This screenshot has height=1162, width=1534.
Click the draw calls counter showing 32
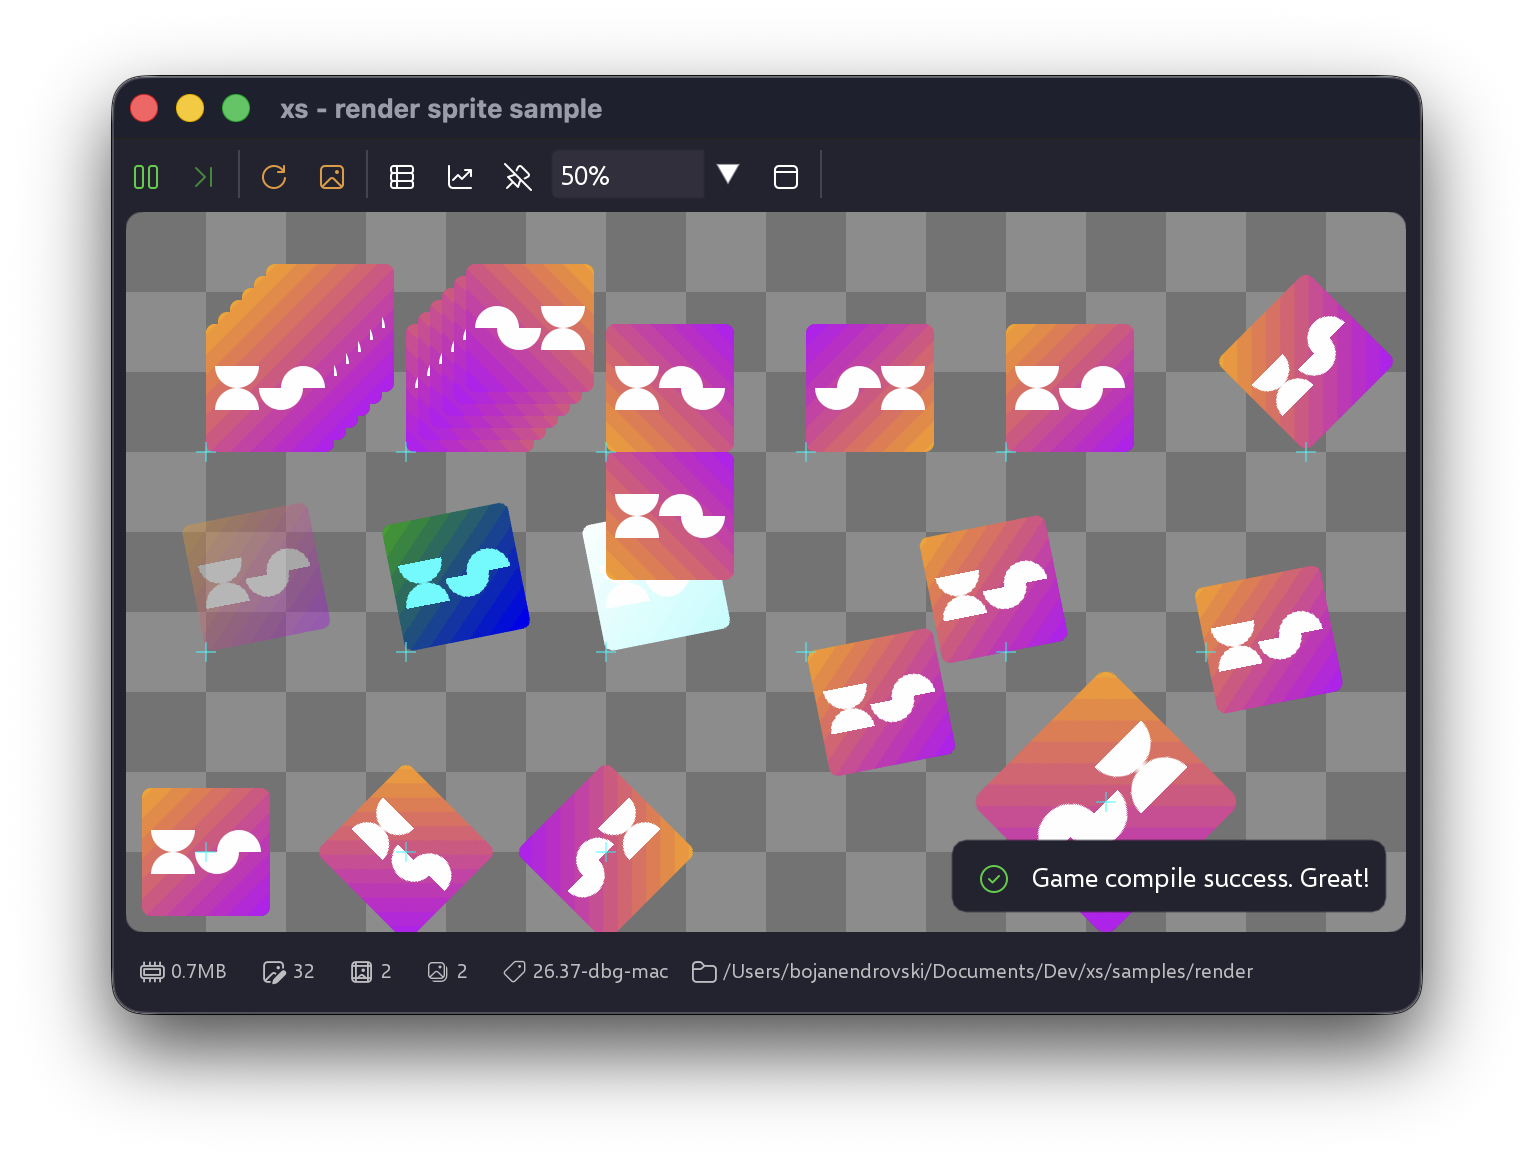(x=288, y=971)
